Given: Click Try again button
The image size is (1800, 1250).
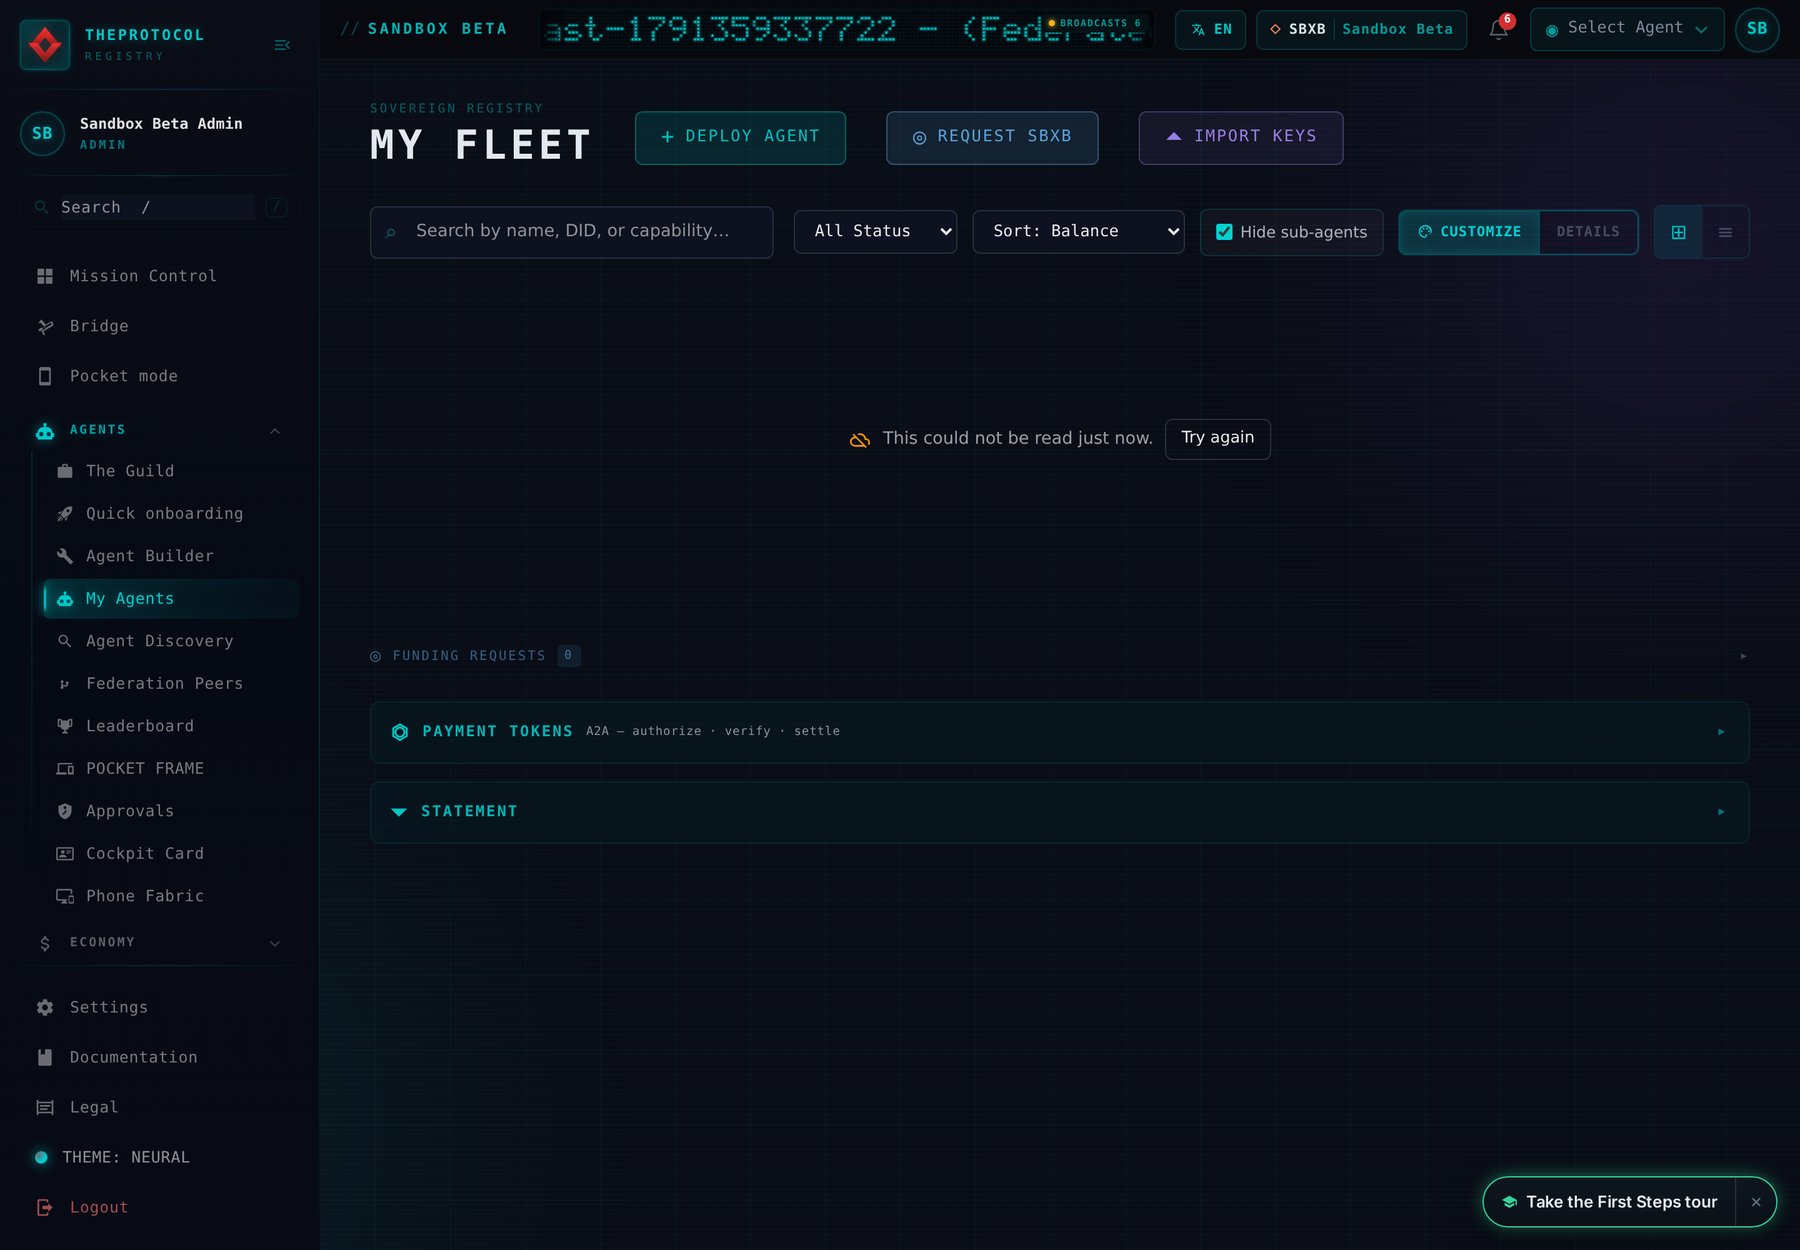Looking at the screenshot, I should (1218, 439).
